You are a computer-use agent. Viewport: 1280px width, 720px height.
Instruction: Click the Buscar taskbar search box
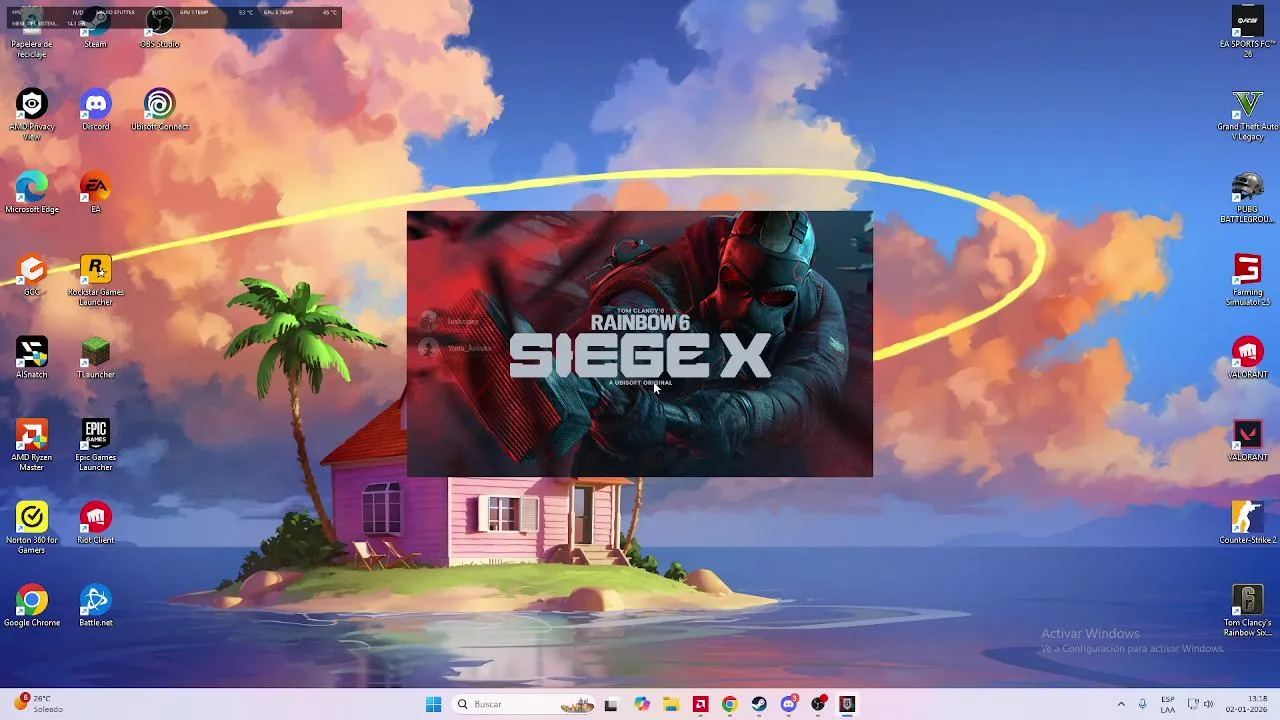(x=523, y=704)
